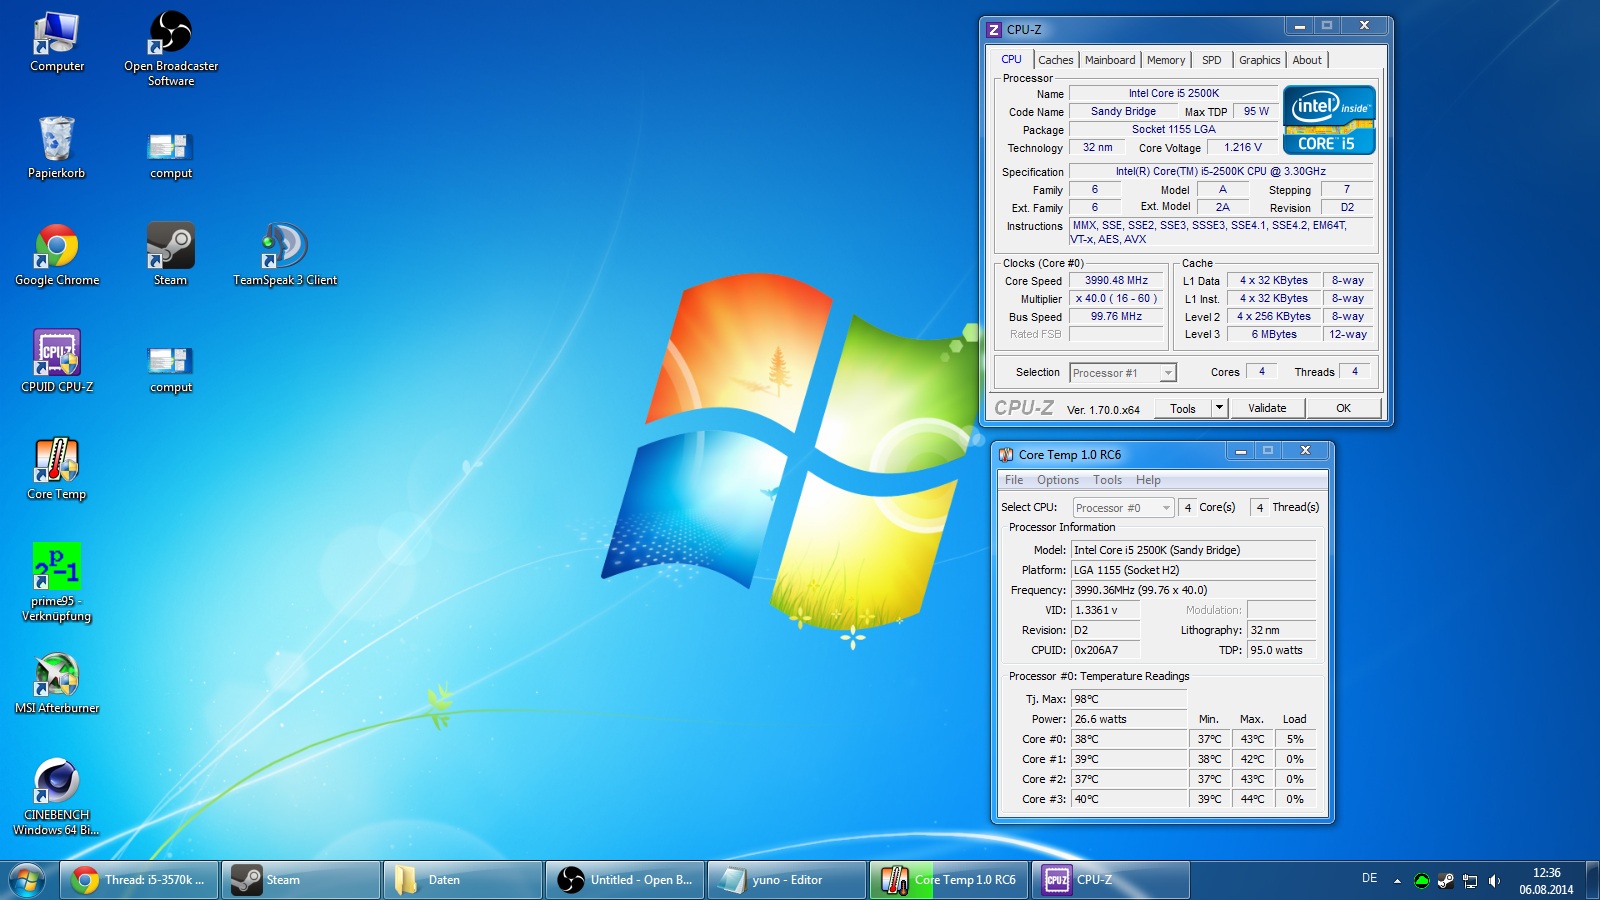The height and width of the screenshot is (900, 1600).
Task: Select the TeamSpeak 3 Client icon
Action: pyautogui.click(x=285, y=256)
